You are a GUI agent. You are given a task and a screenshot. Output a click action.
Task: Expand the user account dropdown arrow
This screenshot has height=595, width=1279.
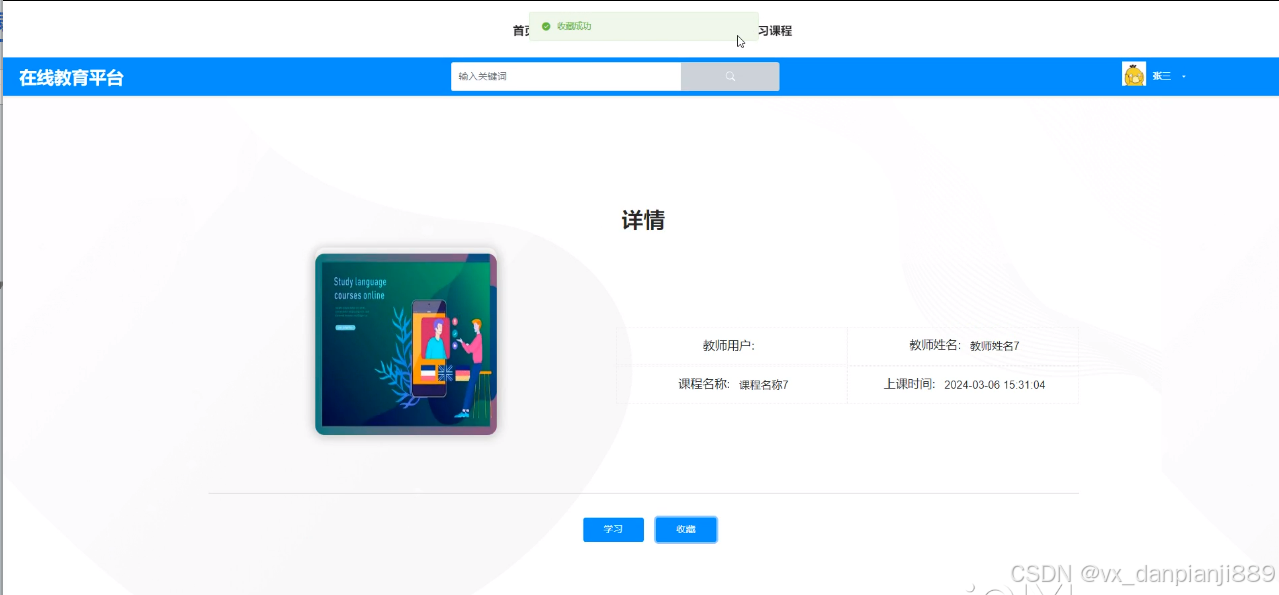click(x=1184, y=76)
